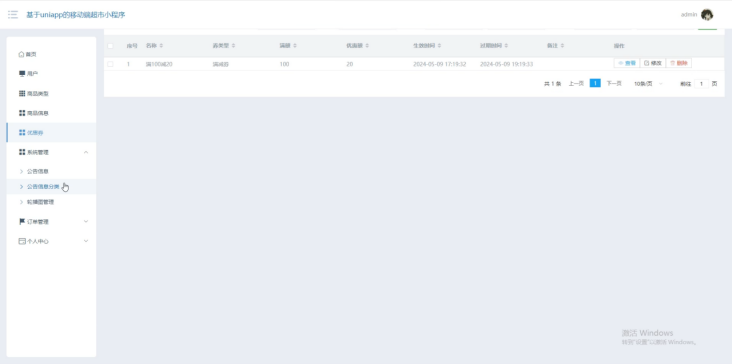Click the sort arrows on 名称 column

161,46
